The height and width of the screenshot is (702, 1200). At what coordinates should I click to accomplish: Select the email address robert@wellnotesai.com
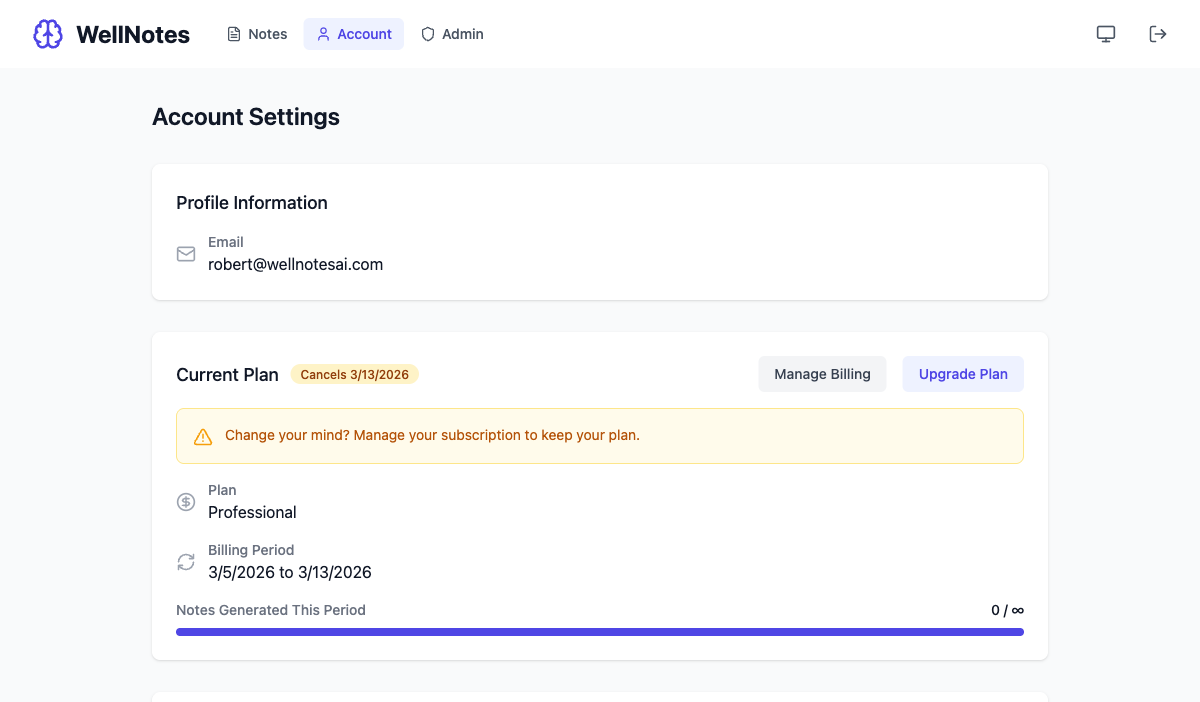point(295,264)
